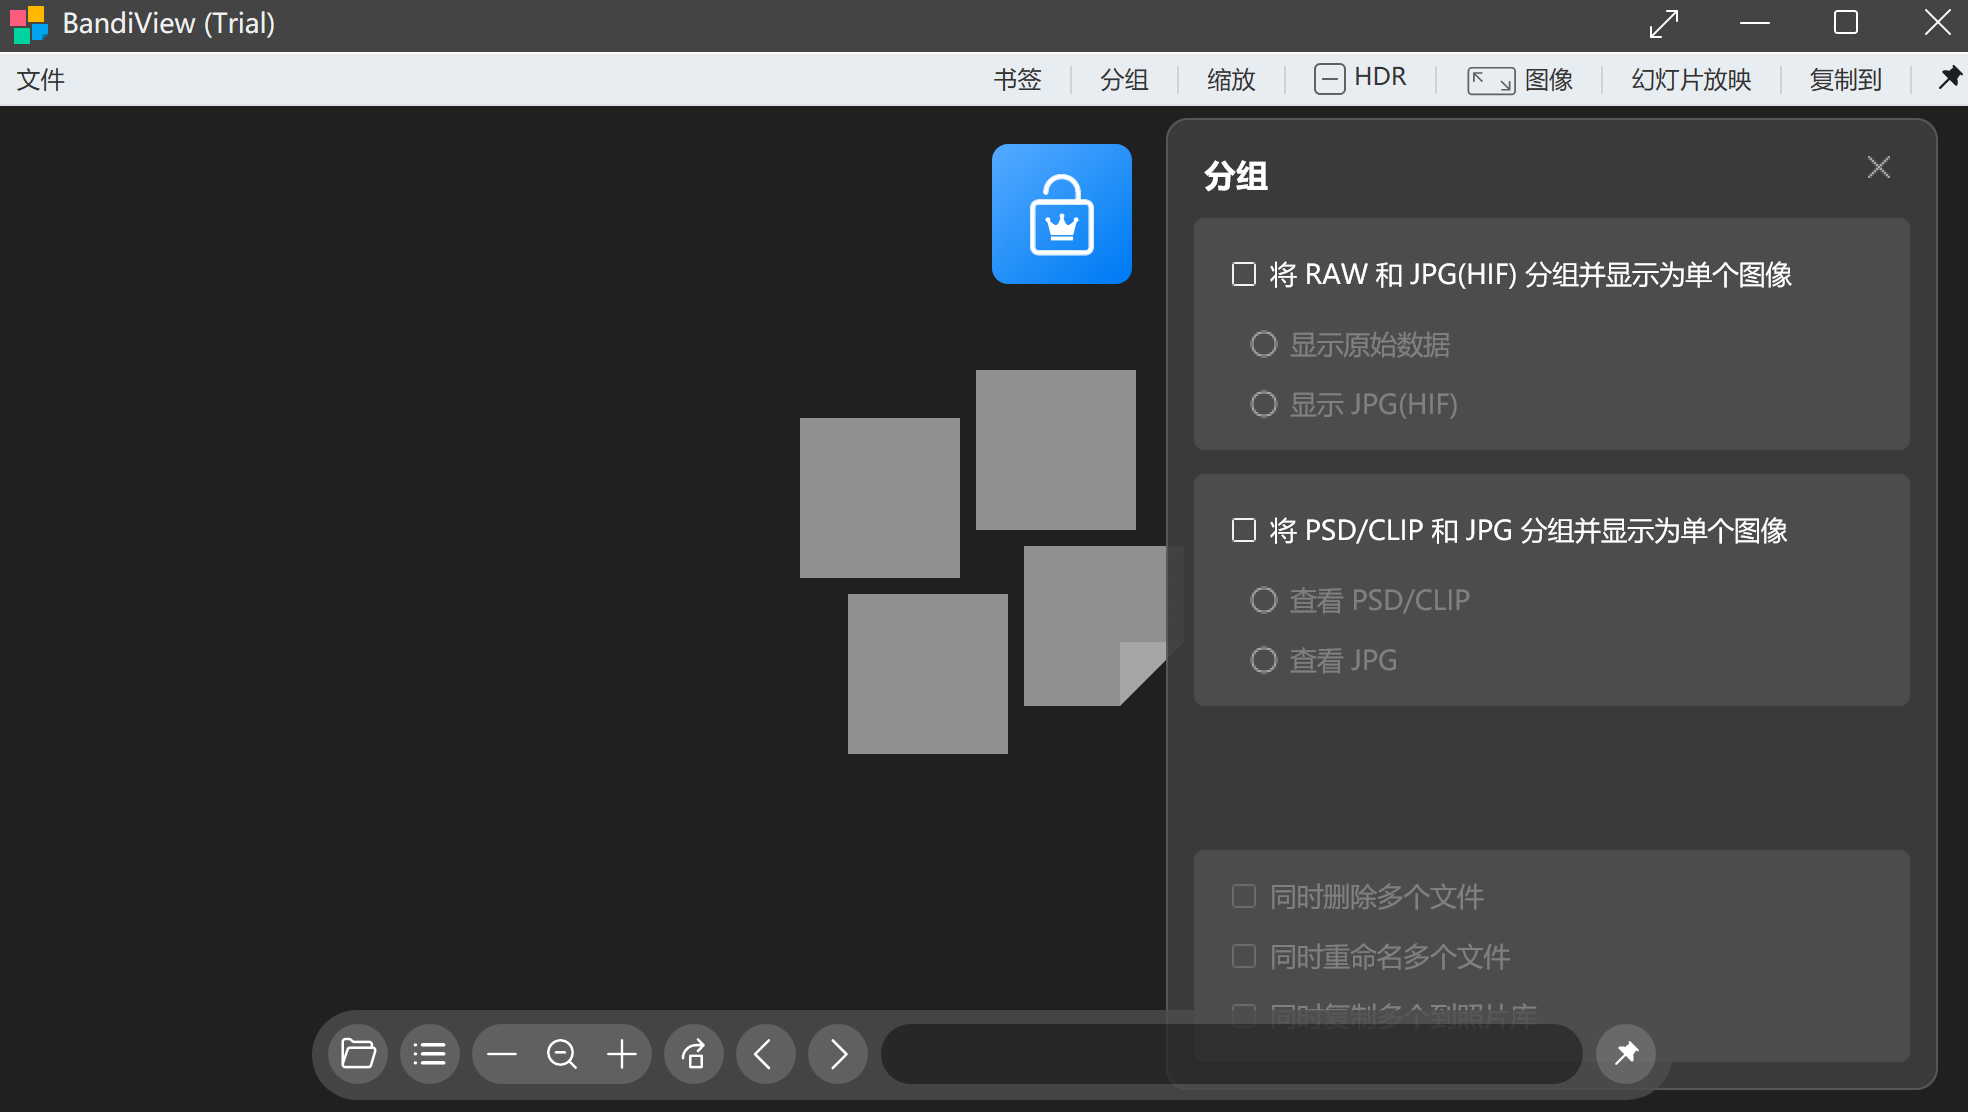Click the BandiView logo icon
This screenshot has height=1112, width=1968.
[x=28, y=24]
